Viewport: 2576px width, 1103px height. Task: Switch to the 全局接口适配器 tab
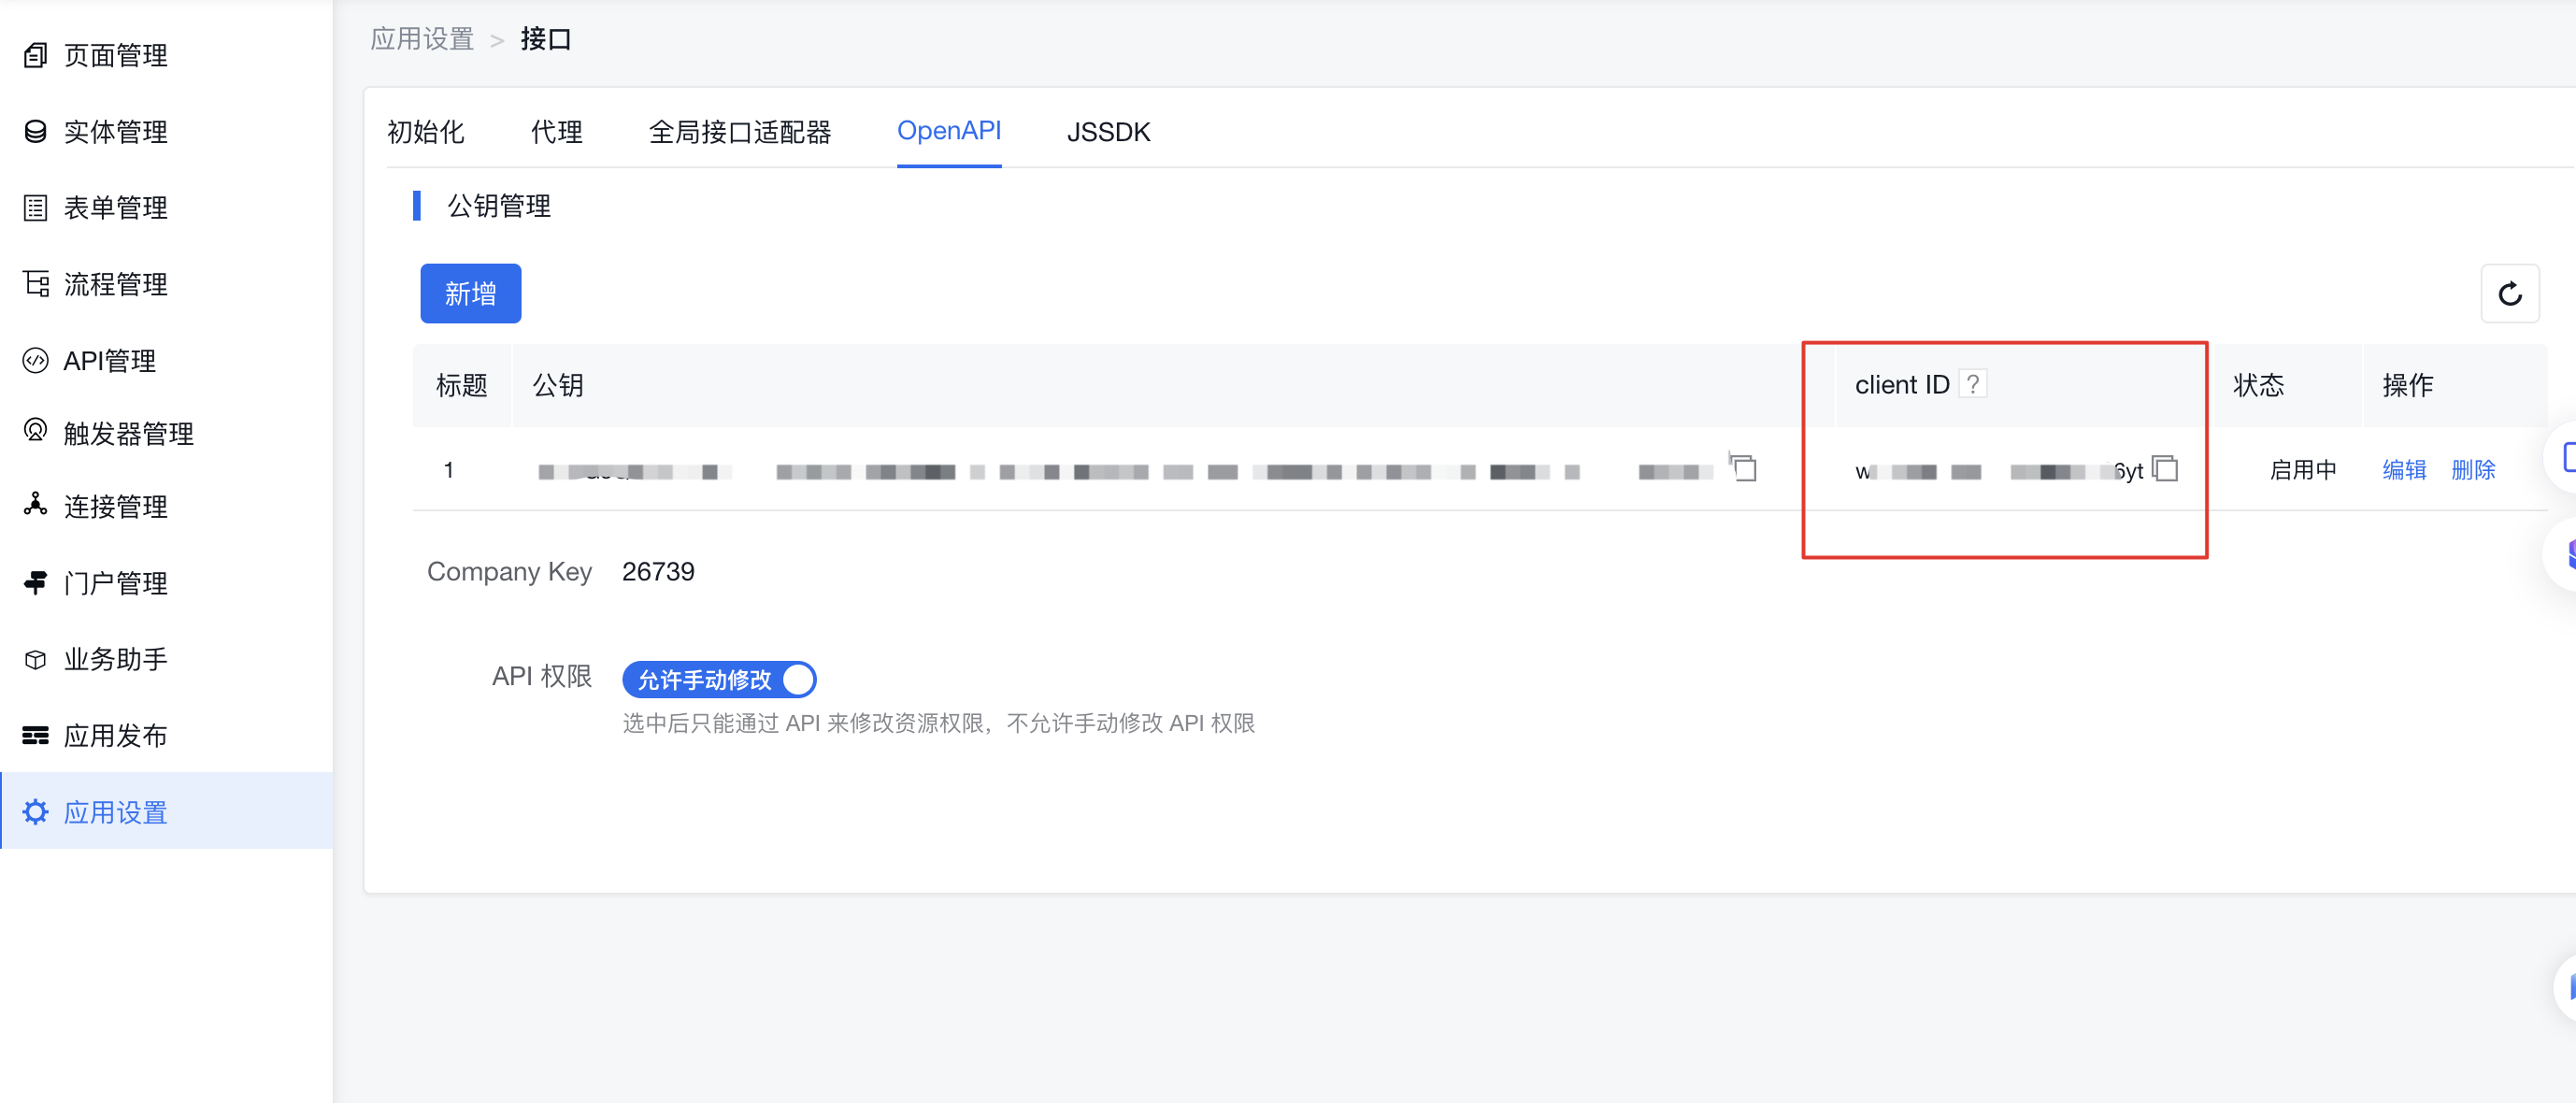(x=739, y=131)
